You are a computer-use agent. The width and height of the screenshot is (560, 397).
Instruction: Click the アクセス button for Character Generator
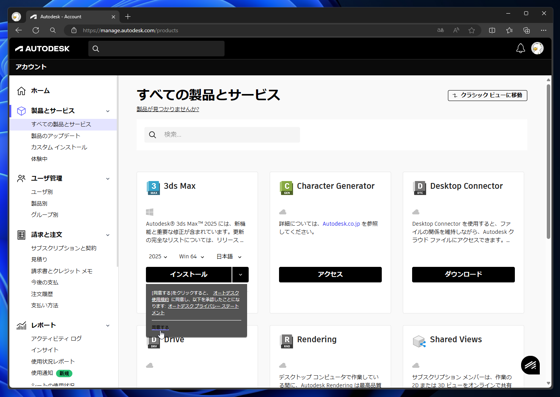330,275
